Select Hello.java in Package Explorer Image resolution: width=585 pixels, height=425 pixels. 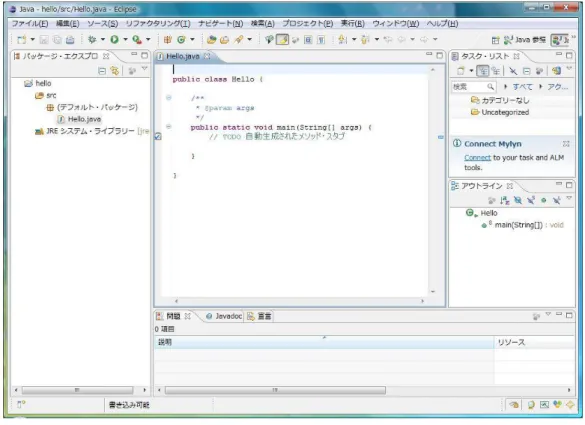click(x=79, y=119)
